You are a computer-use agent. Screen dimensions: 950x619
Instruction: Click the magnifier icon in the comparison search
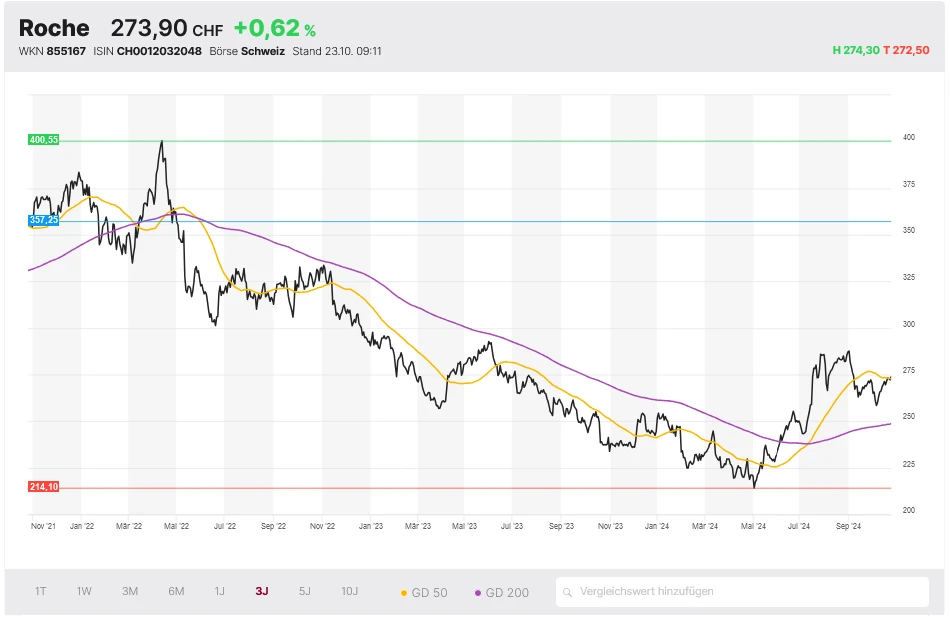568,592
